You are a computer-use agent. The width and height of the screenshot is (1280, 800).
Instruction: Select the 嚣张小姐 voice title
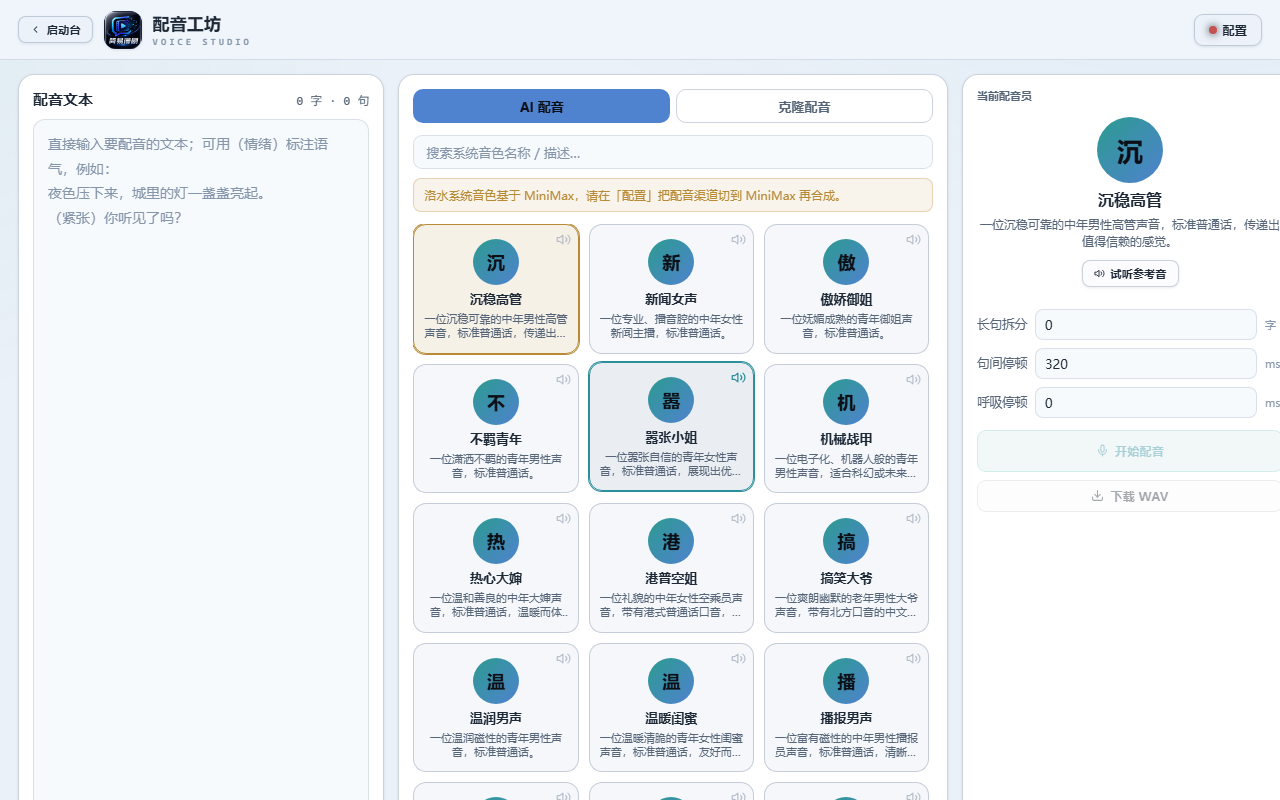671,437
